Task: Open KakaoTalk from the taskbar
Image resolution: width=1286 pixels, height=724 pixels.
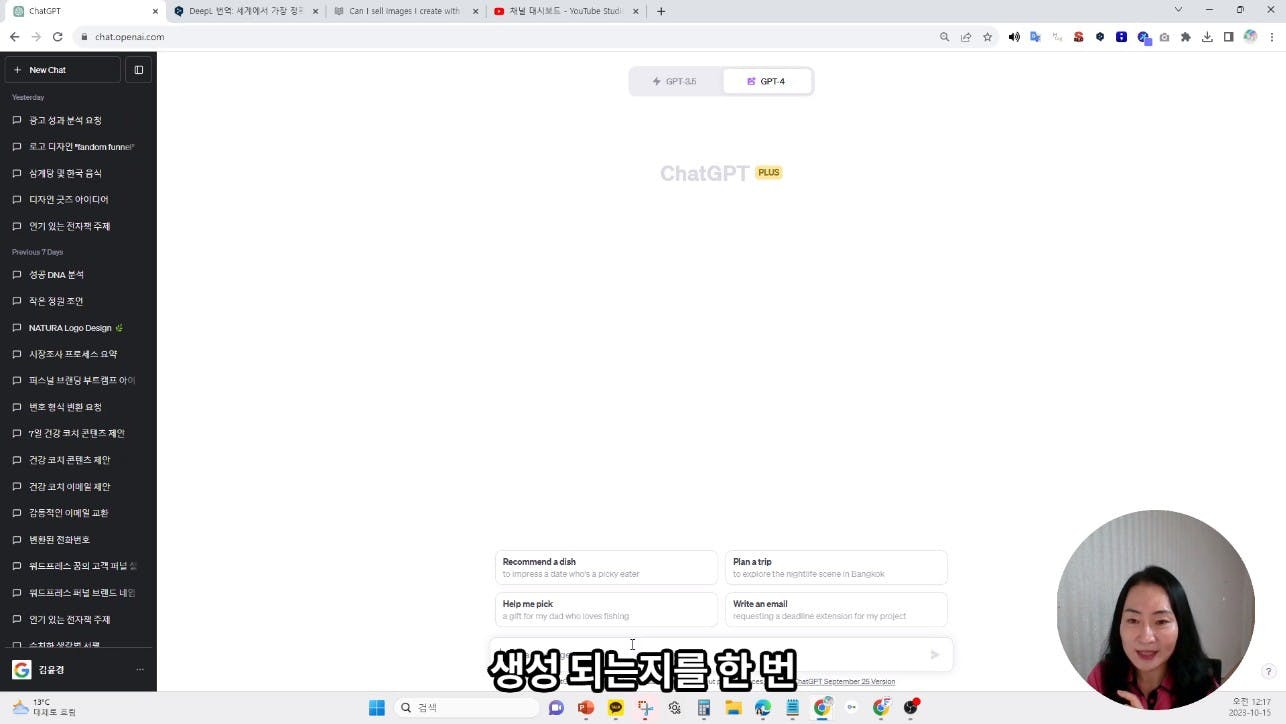Action: pyautogui.click(x=616, y=708)
